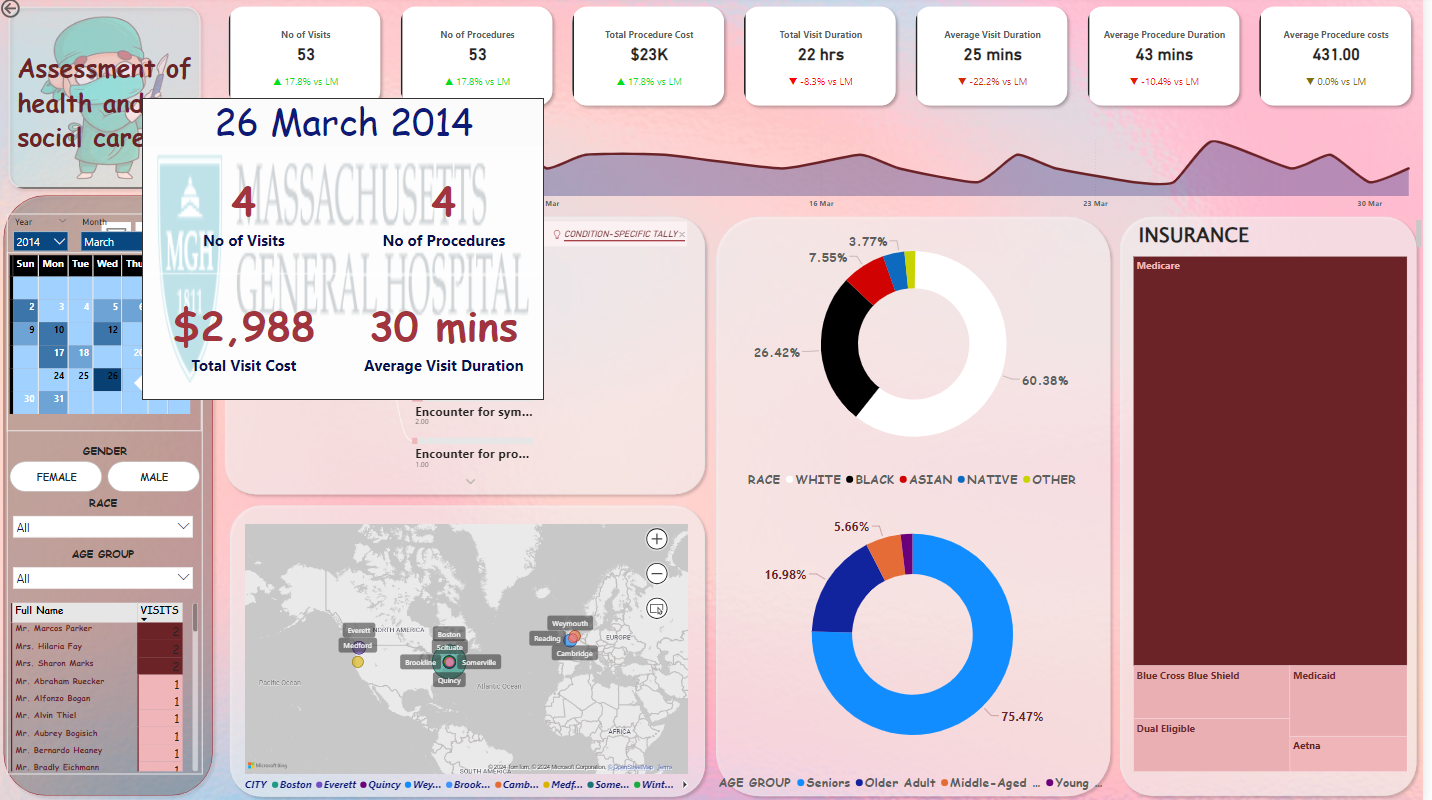This screenshot has width=1432, height=800.
Task: Select the Medicare block in the treemap
Action: pyautogui.click(x=1270, y=460)
